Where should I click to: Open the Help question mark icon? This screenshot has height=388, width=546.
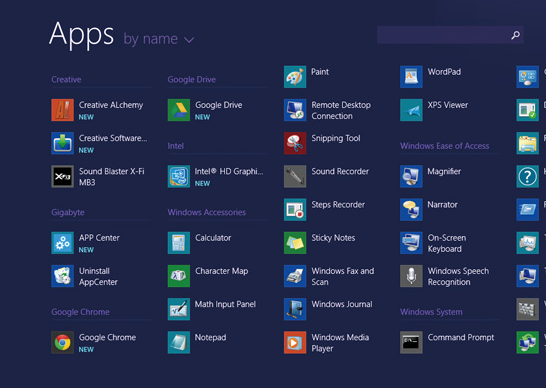click(528, 176)
